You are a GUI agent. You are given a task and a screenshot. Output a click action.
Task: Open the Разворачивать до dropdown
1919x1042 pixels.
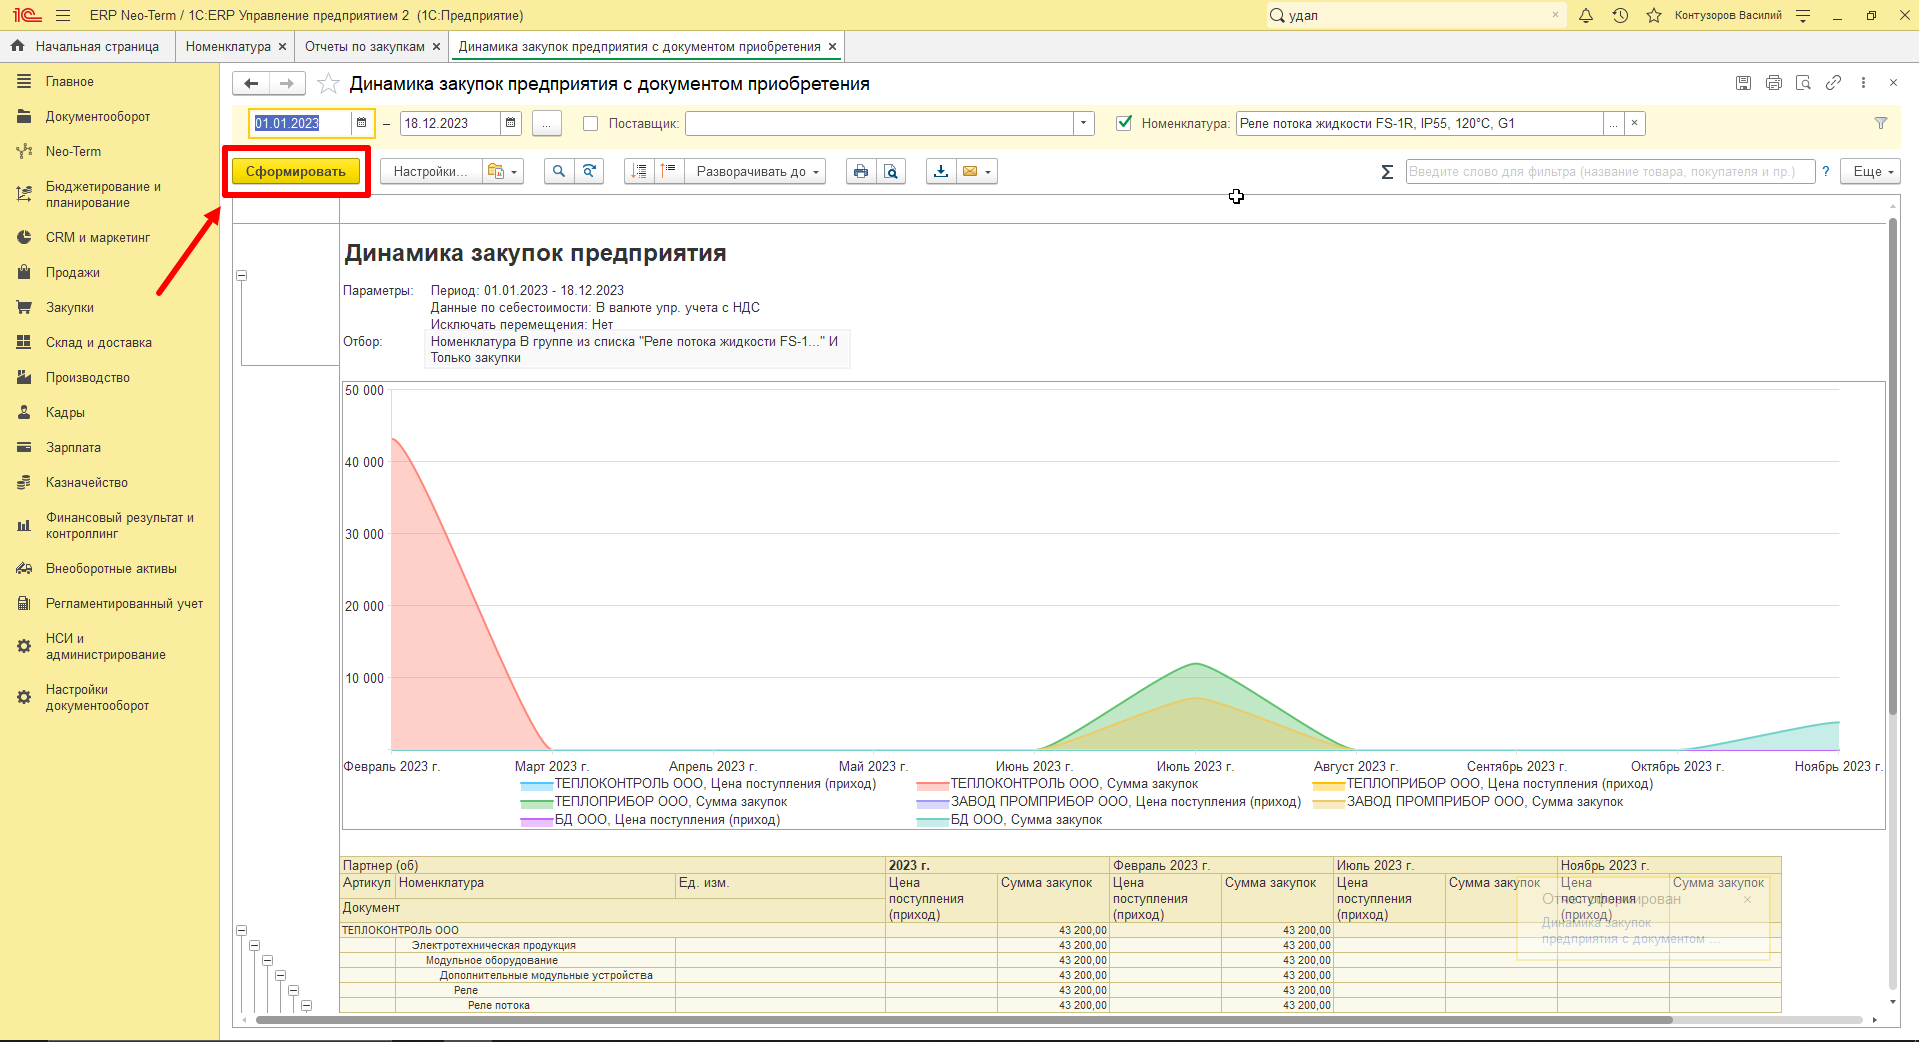point(757,172)
